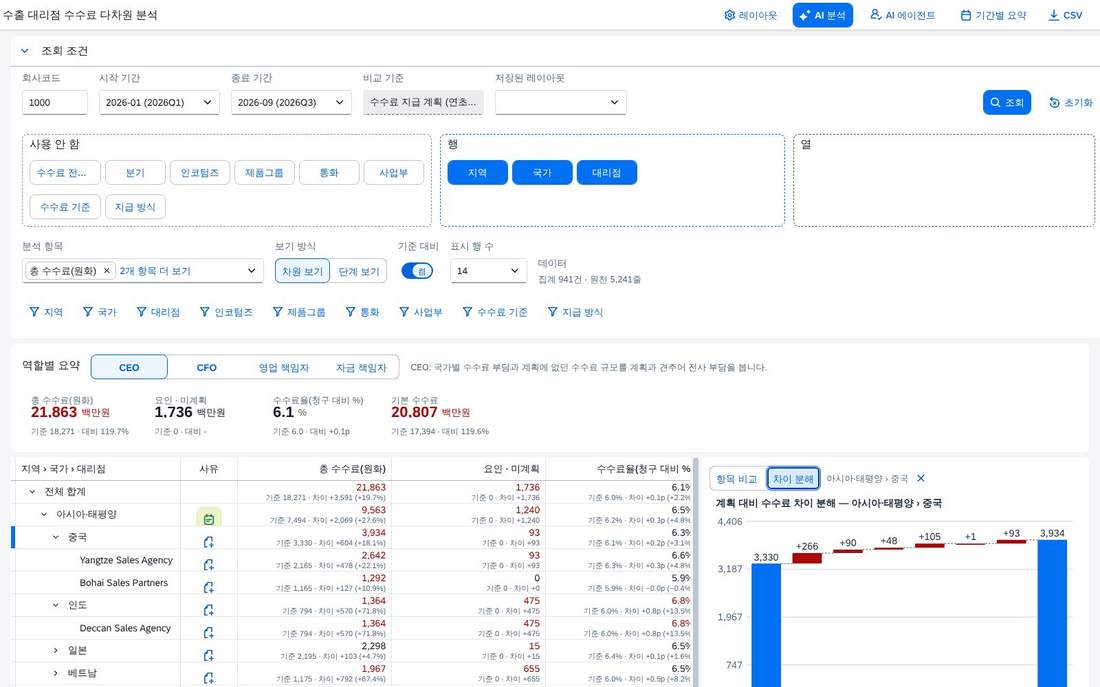
Task: Select the 자금 책임자 role tab
Action: 361,367
